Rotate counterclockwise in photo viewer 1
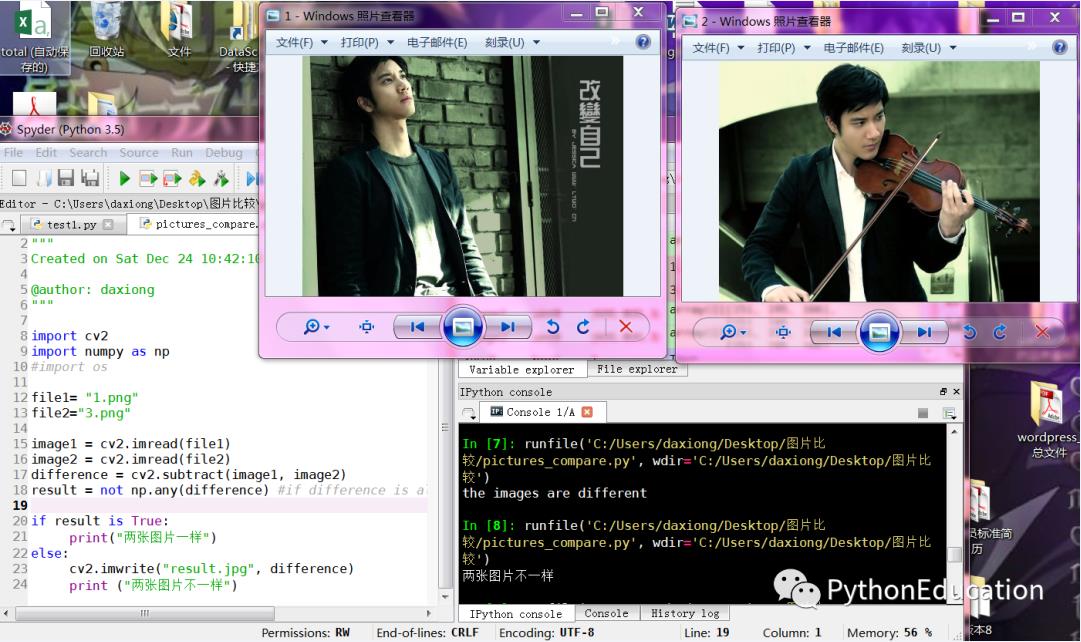This screenshot has height=642, width=1081. [552, 327]
